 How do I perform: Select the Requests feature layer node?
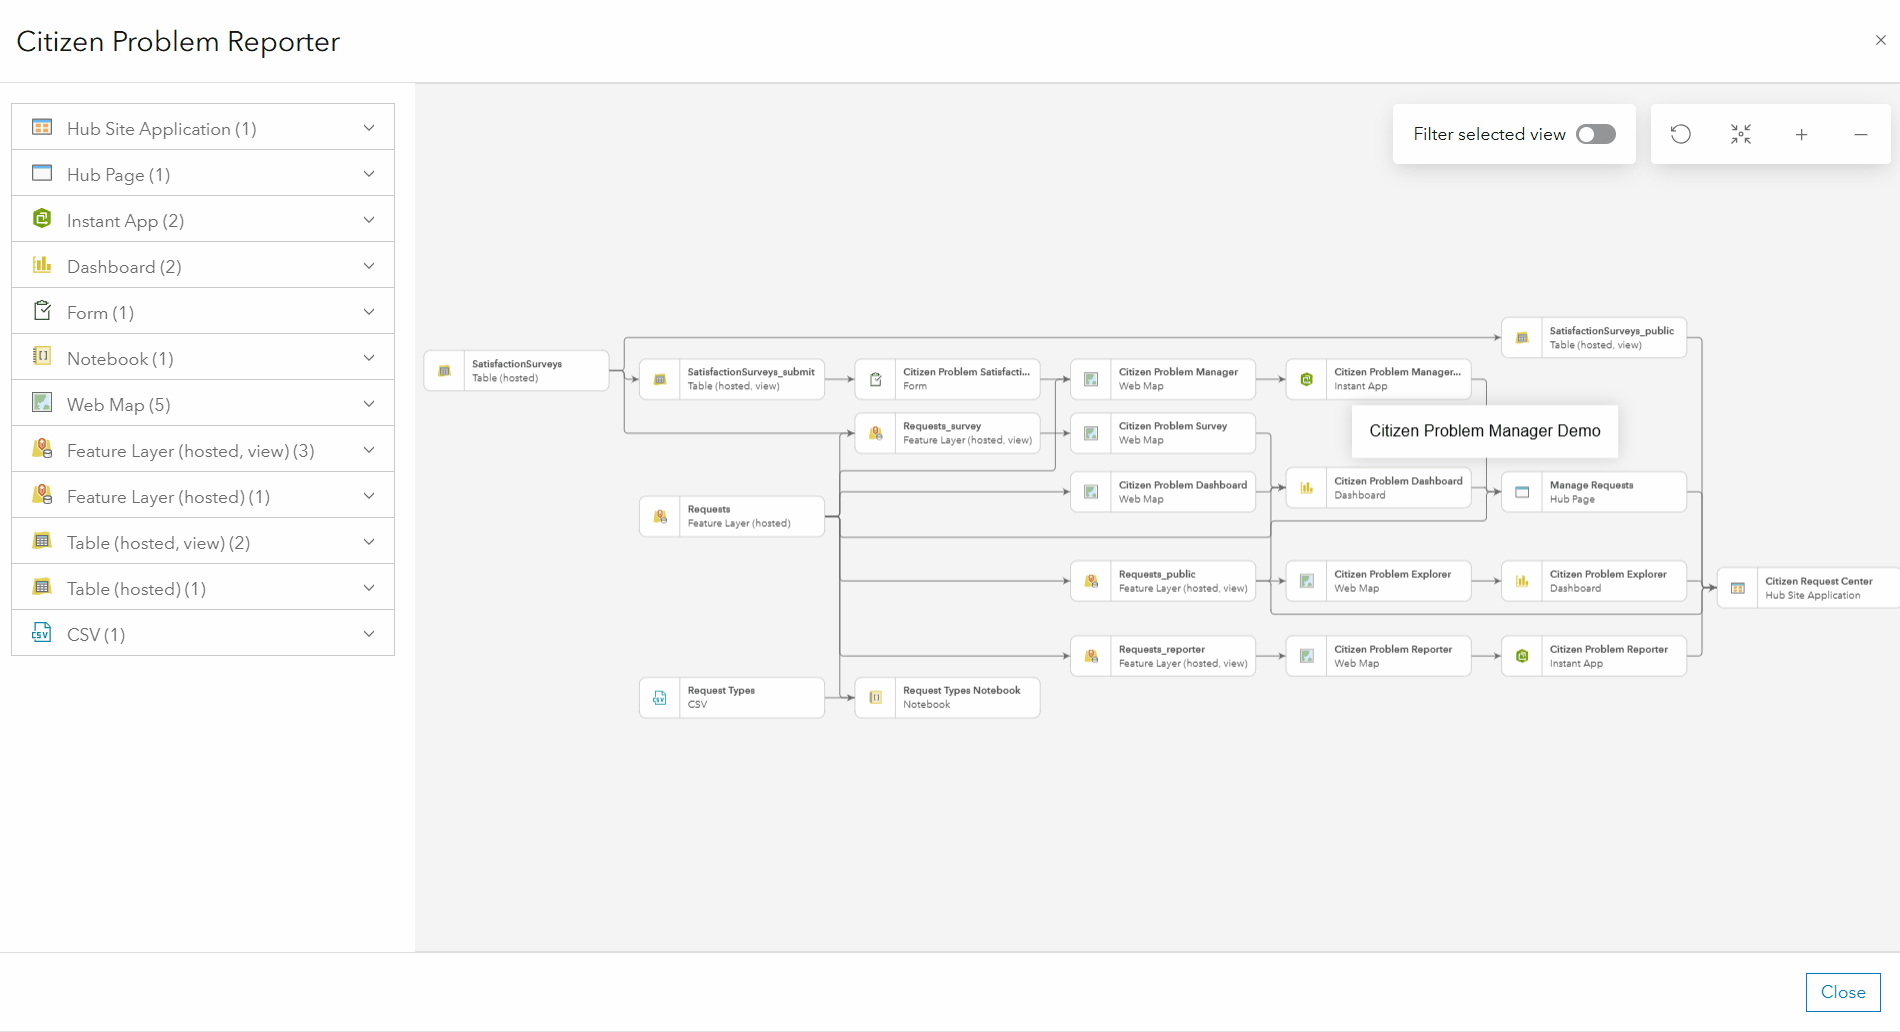click(x=739, y=516)
